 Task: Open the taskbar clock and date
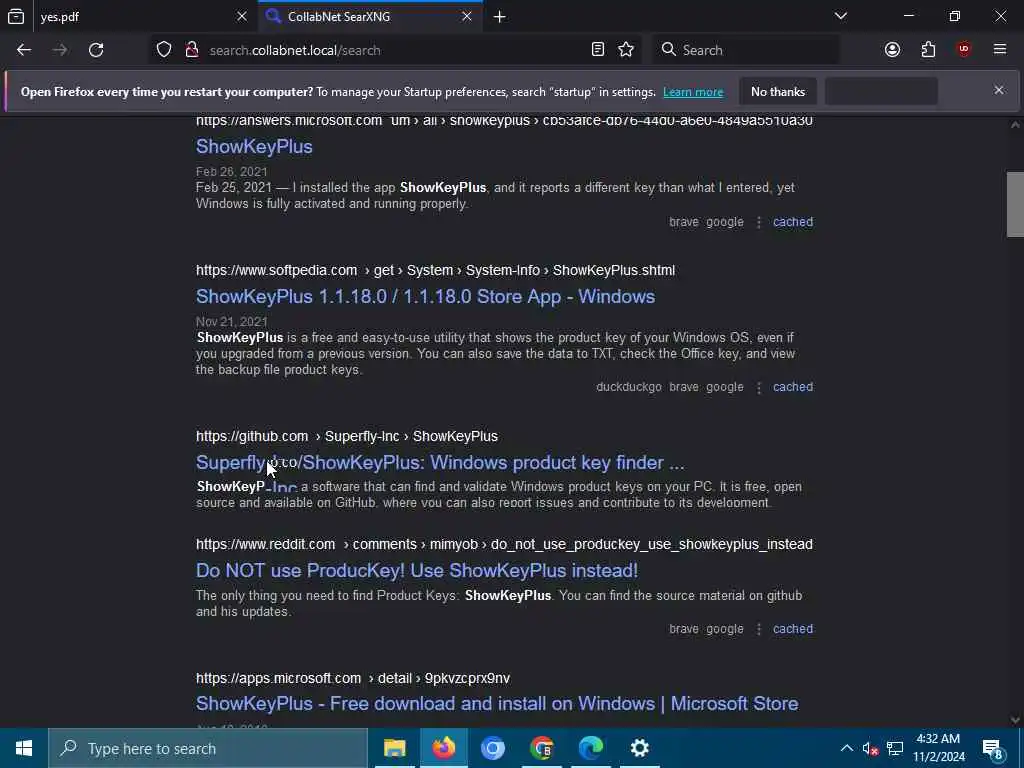[x=938, y=748]
